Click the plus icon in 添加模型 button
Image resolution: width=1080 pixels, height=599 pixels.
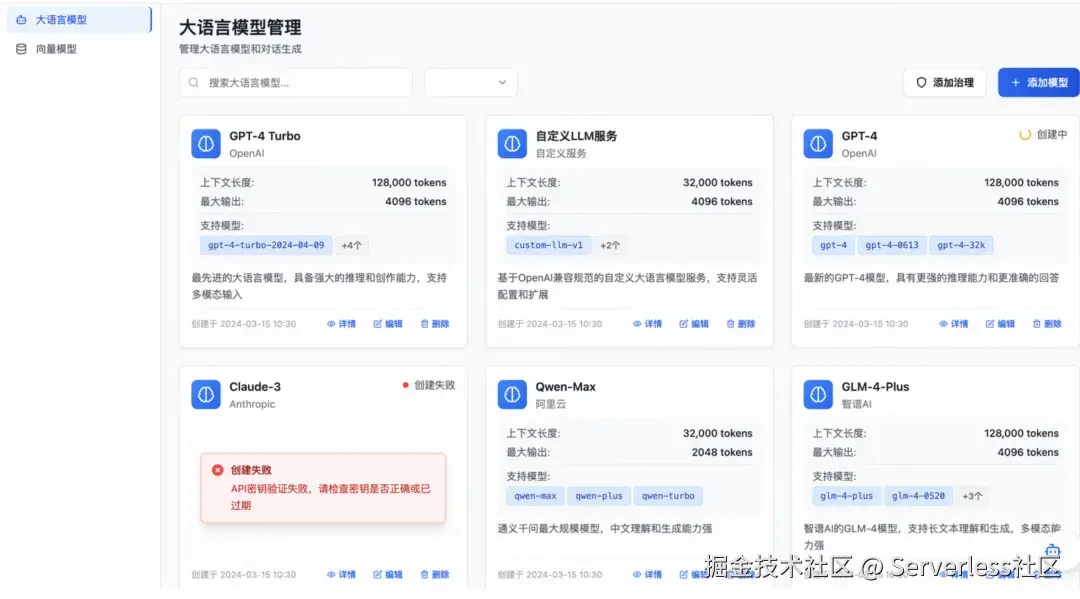point(1015,83)
